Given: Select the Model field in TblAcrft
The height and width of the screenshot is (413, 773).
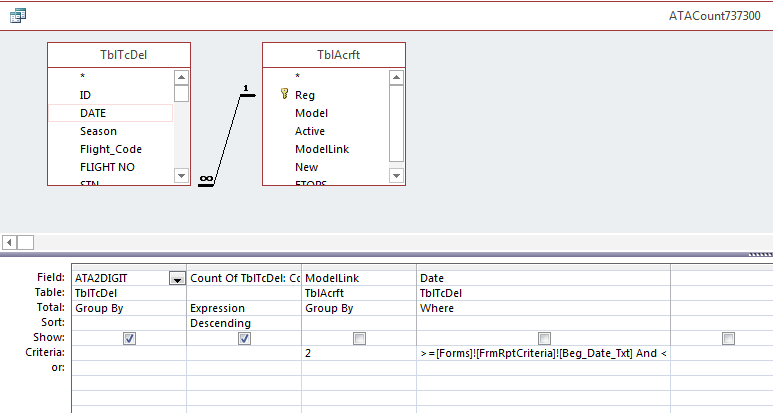Looking at the screenshot, I should point(325,113).
